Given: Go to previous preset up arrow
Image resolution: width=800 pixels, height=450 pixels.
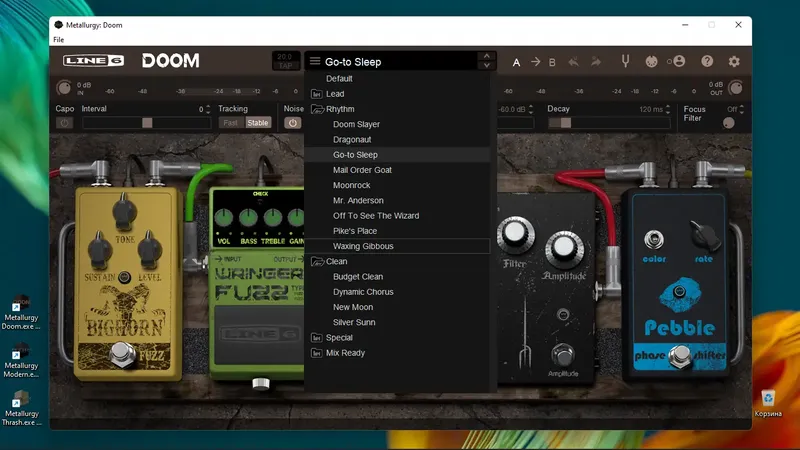Looking at the screenshot, I should 487,56.
